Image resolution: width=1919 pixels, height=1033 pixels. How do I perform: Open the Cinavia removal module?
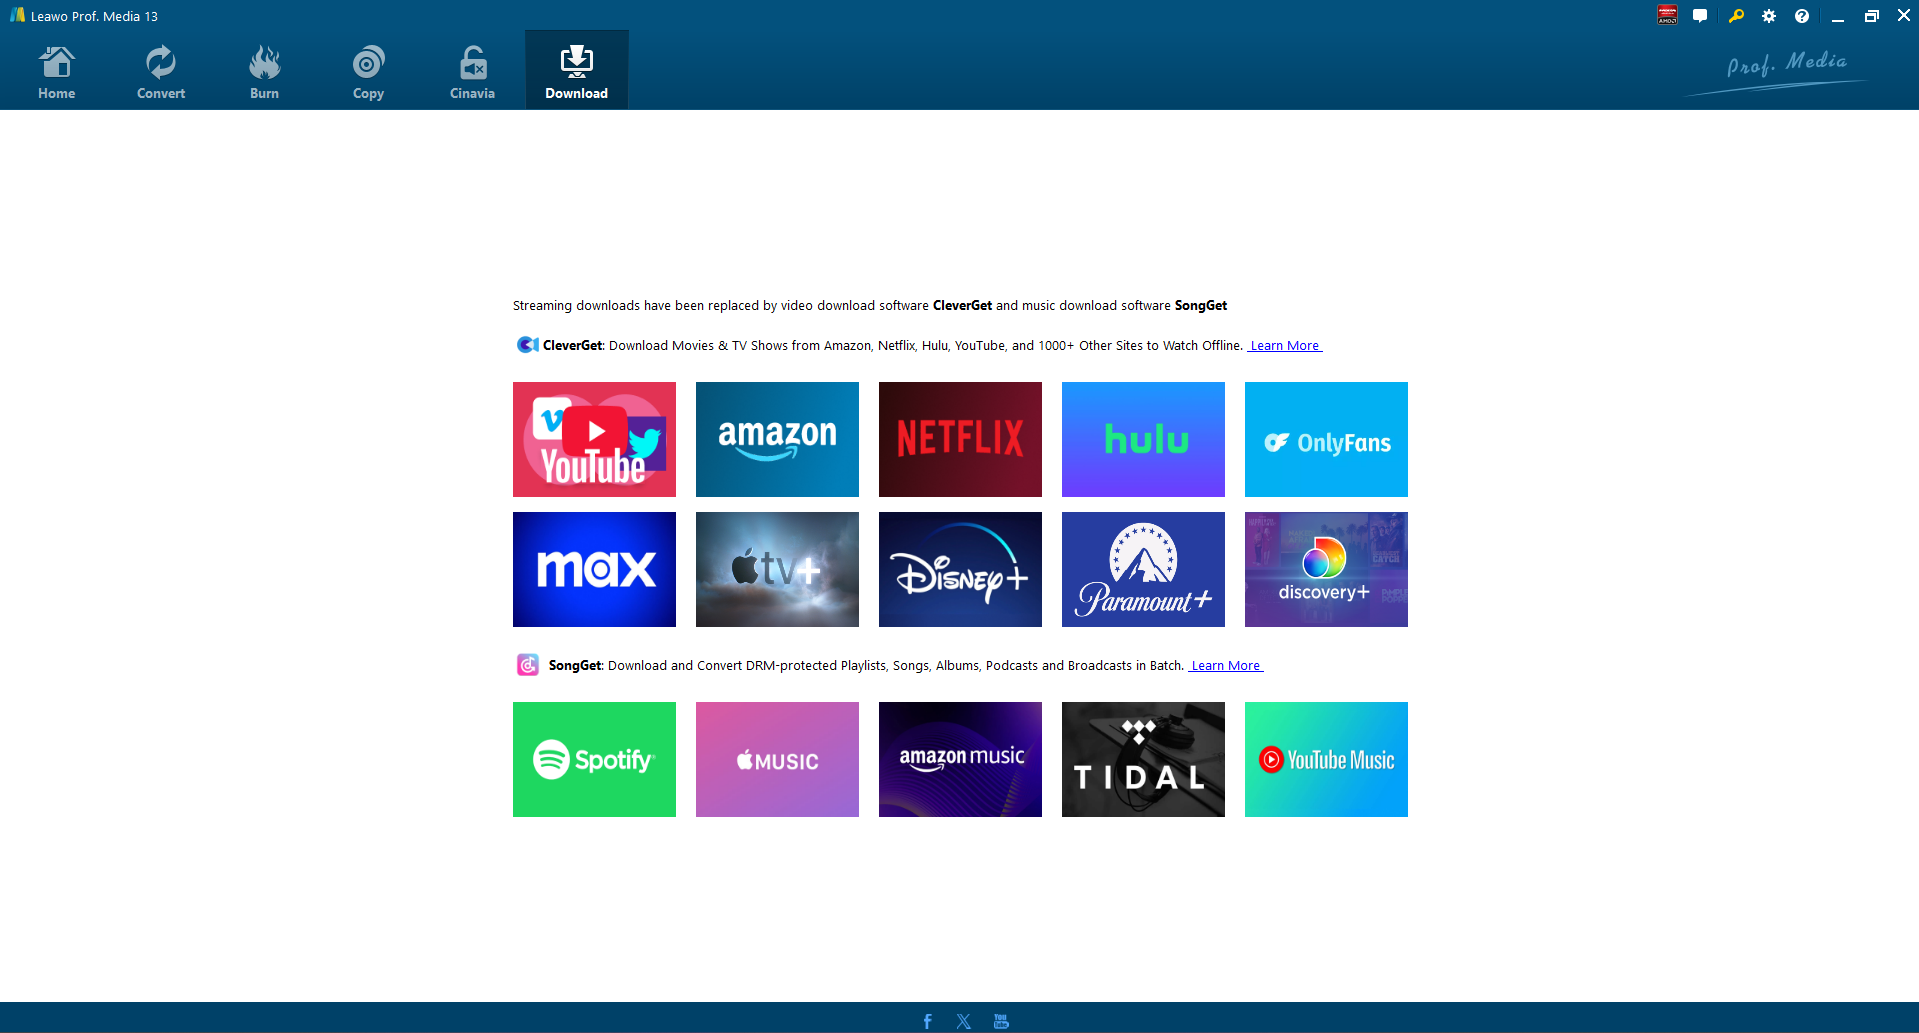pyautogui.click(x=473, y=72)
